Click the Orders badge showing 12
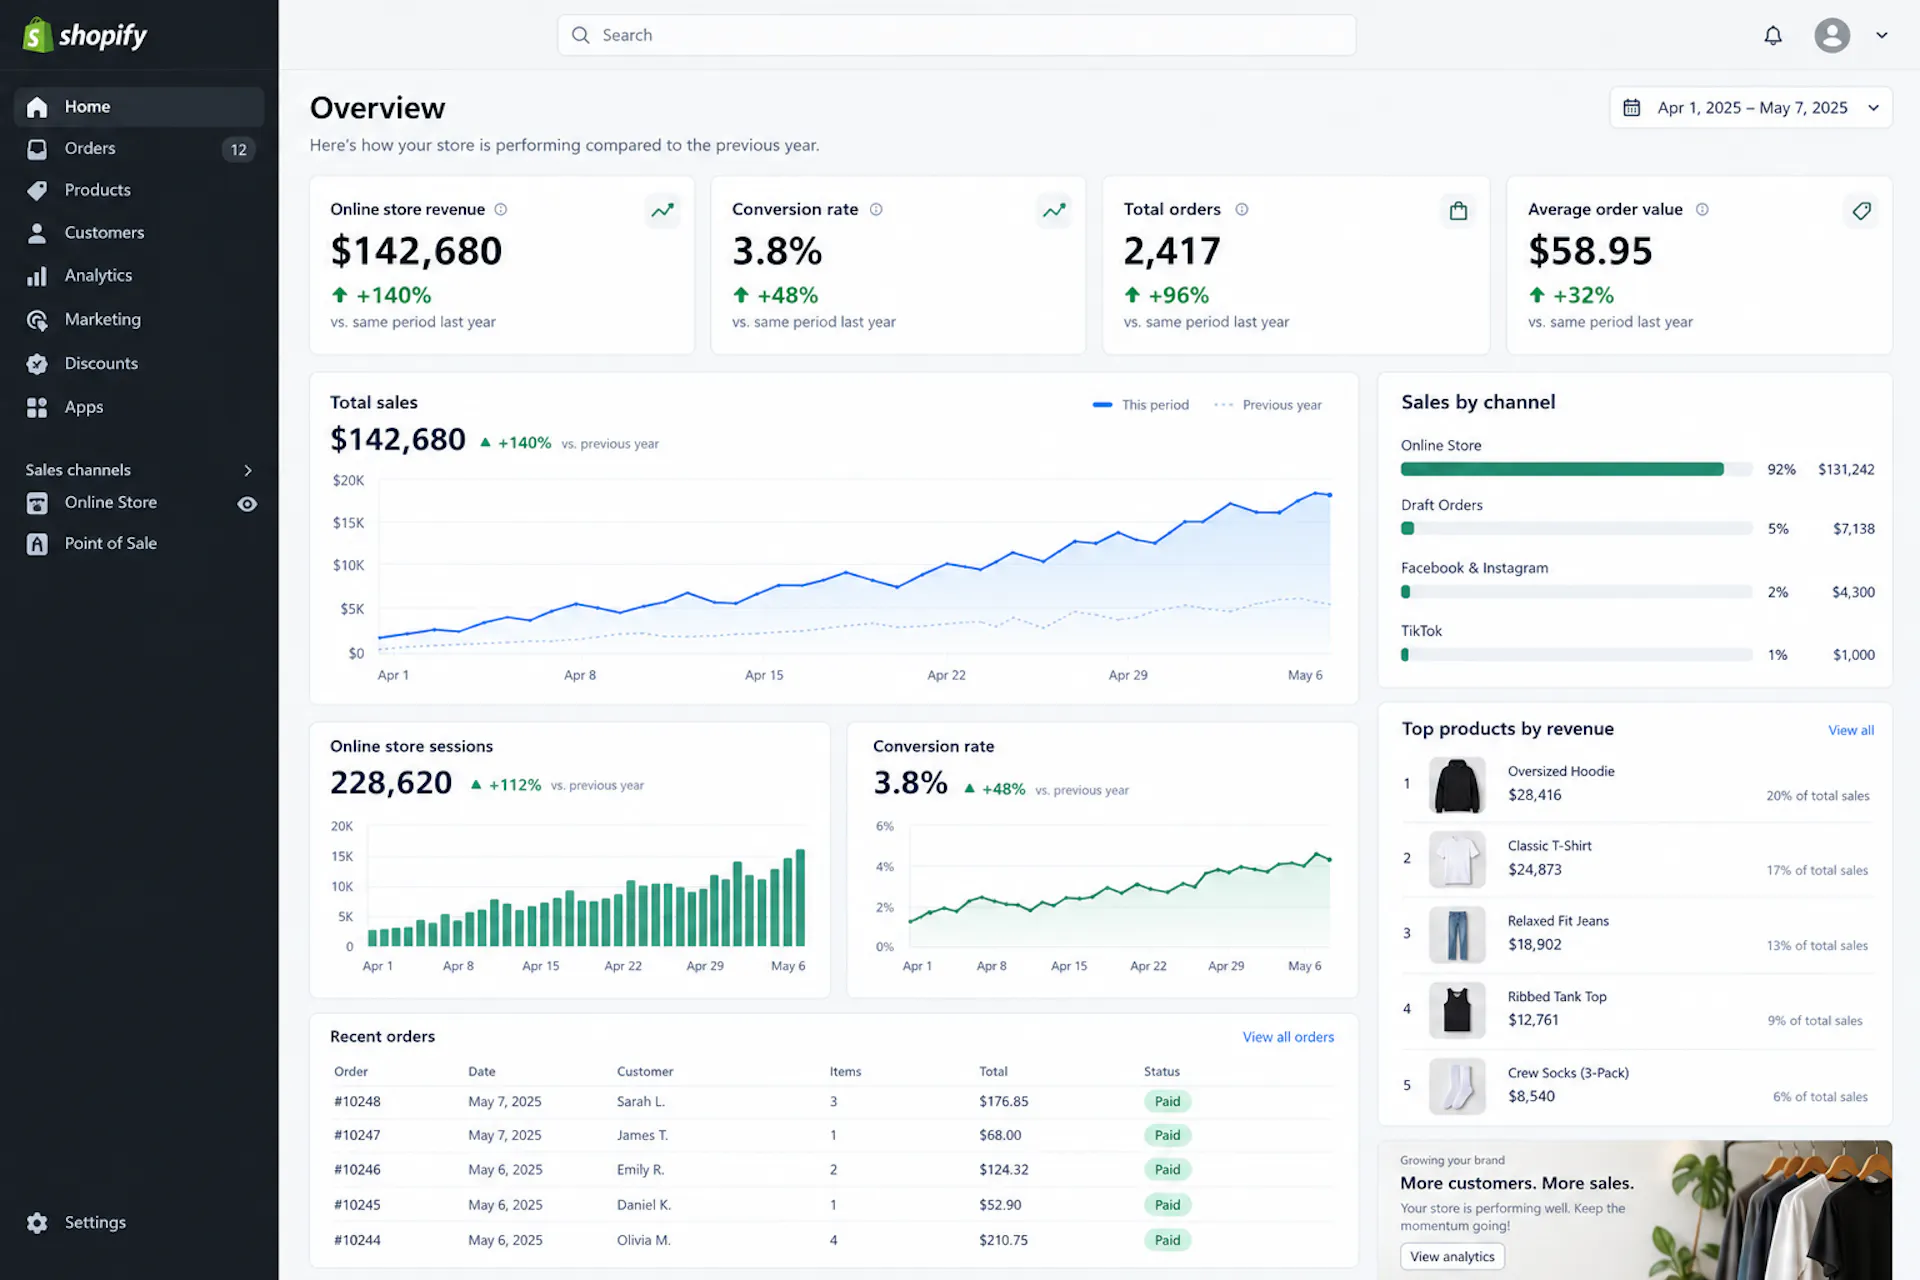Image resolution: width=1920 pixels, height=1280 pixels. coord(238,150)
